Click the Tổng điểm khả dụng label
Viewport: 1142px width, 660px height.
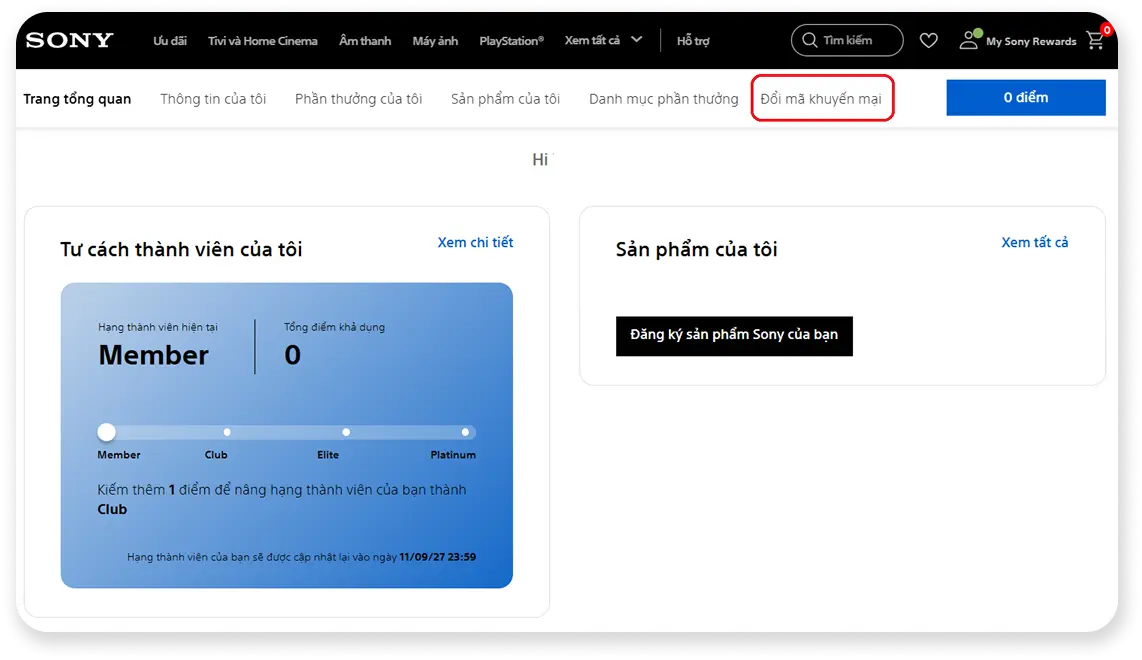[x=334, y=327]
